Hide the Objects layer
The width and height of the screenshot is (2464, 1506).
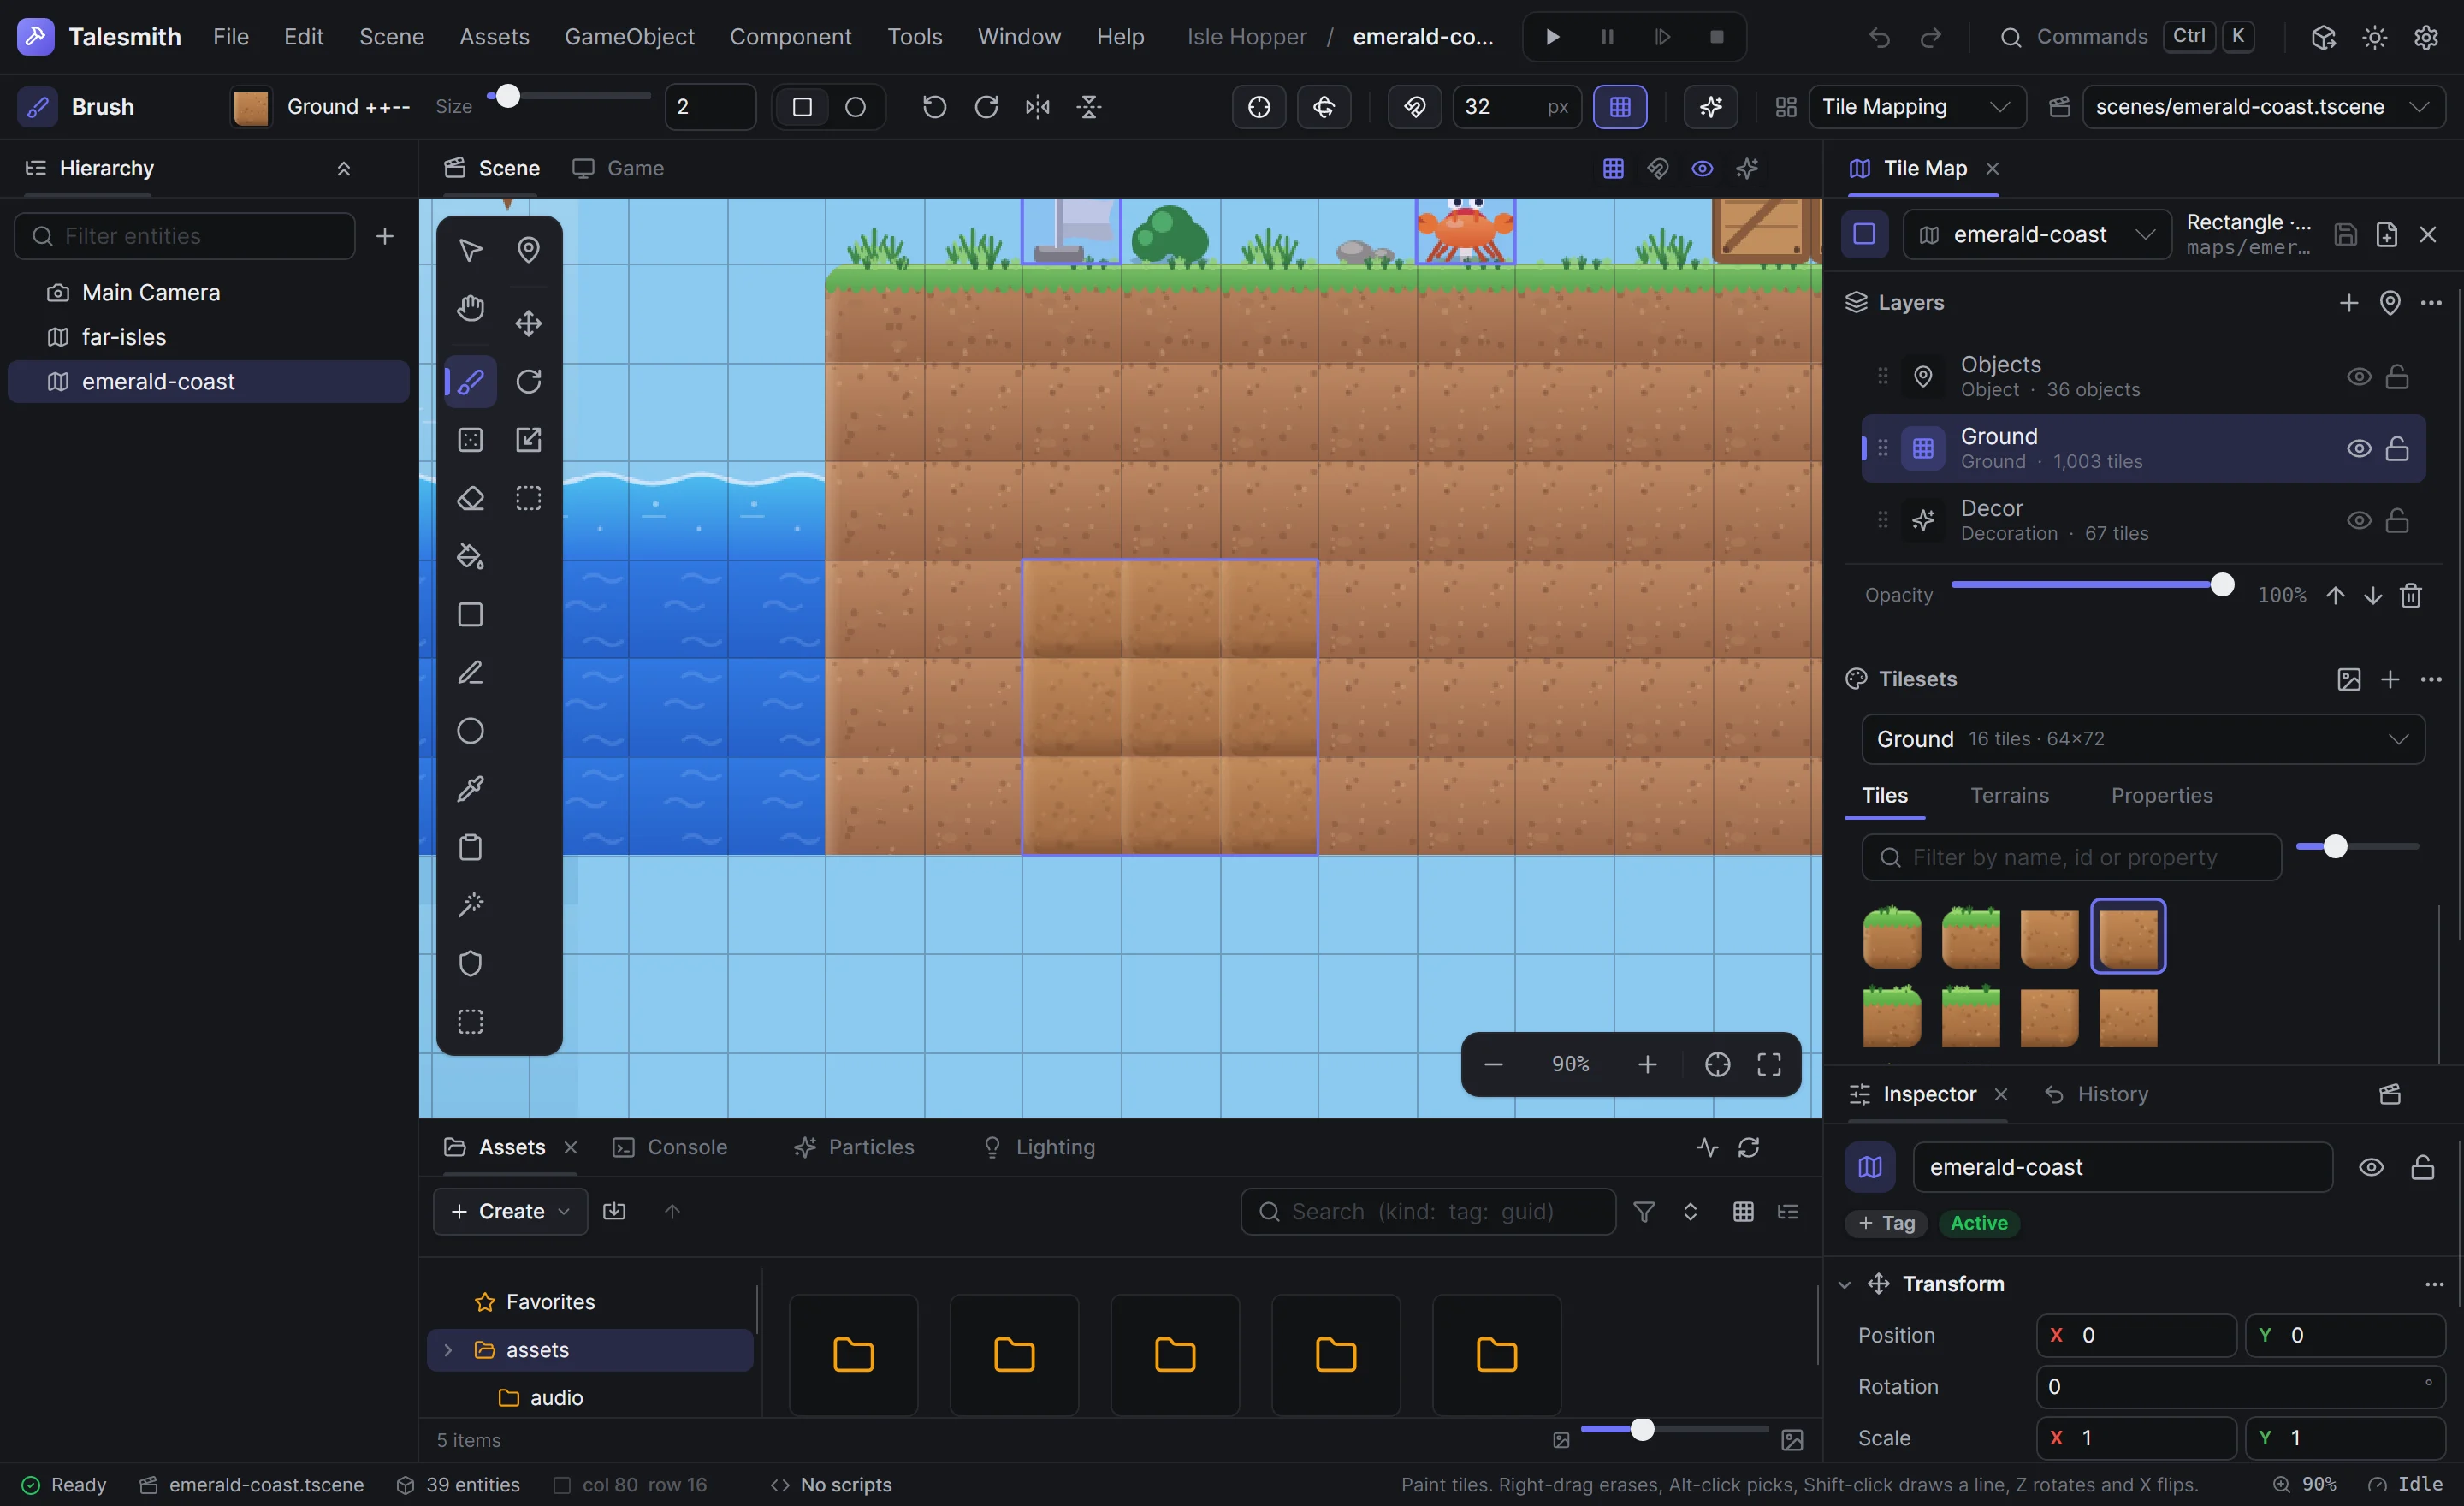click(2358, 377)
